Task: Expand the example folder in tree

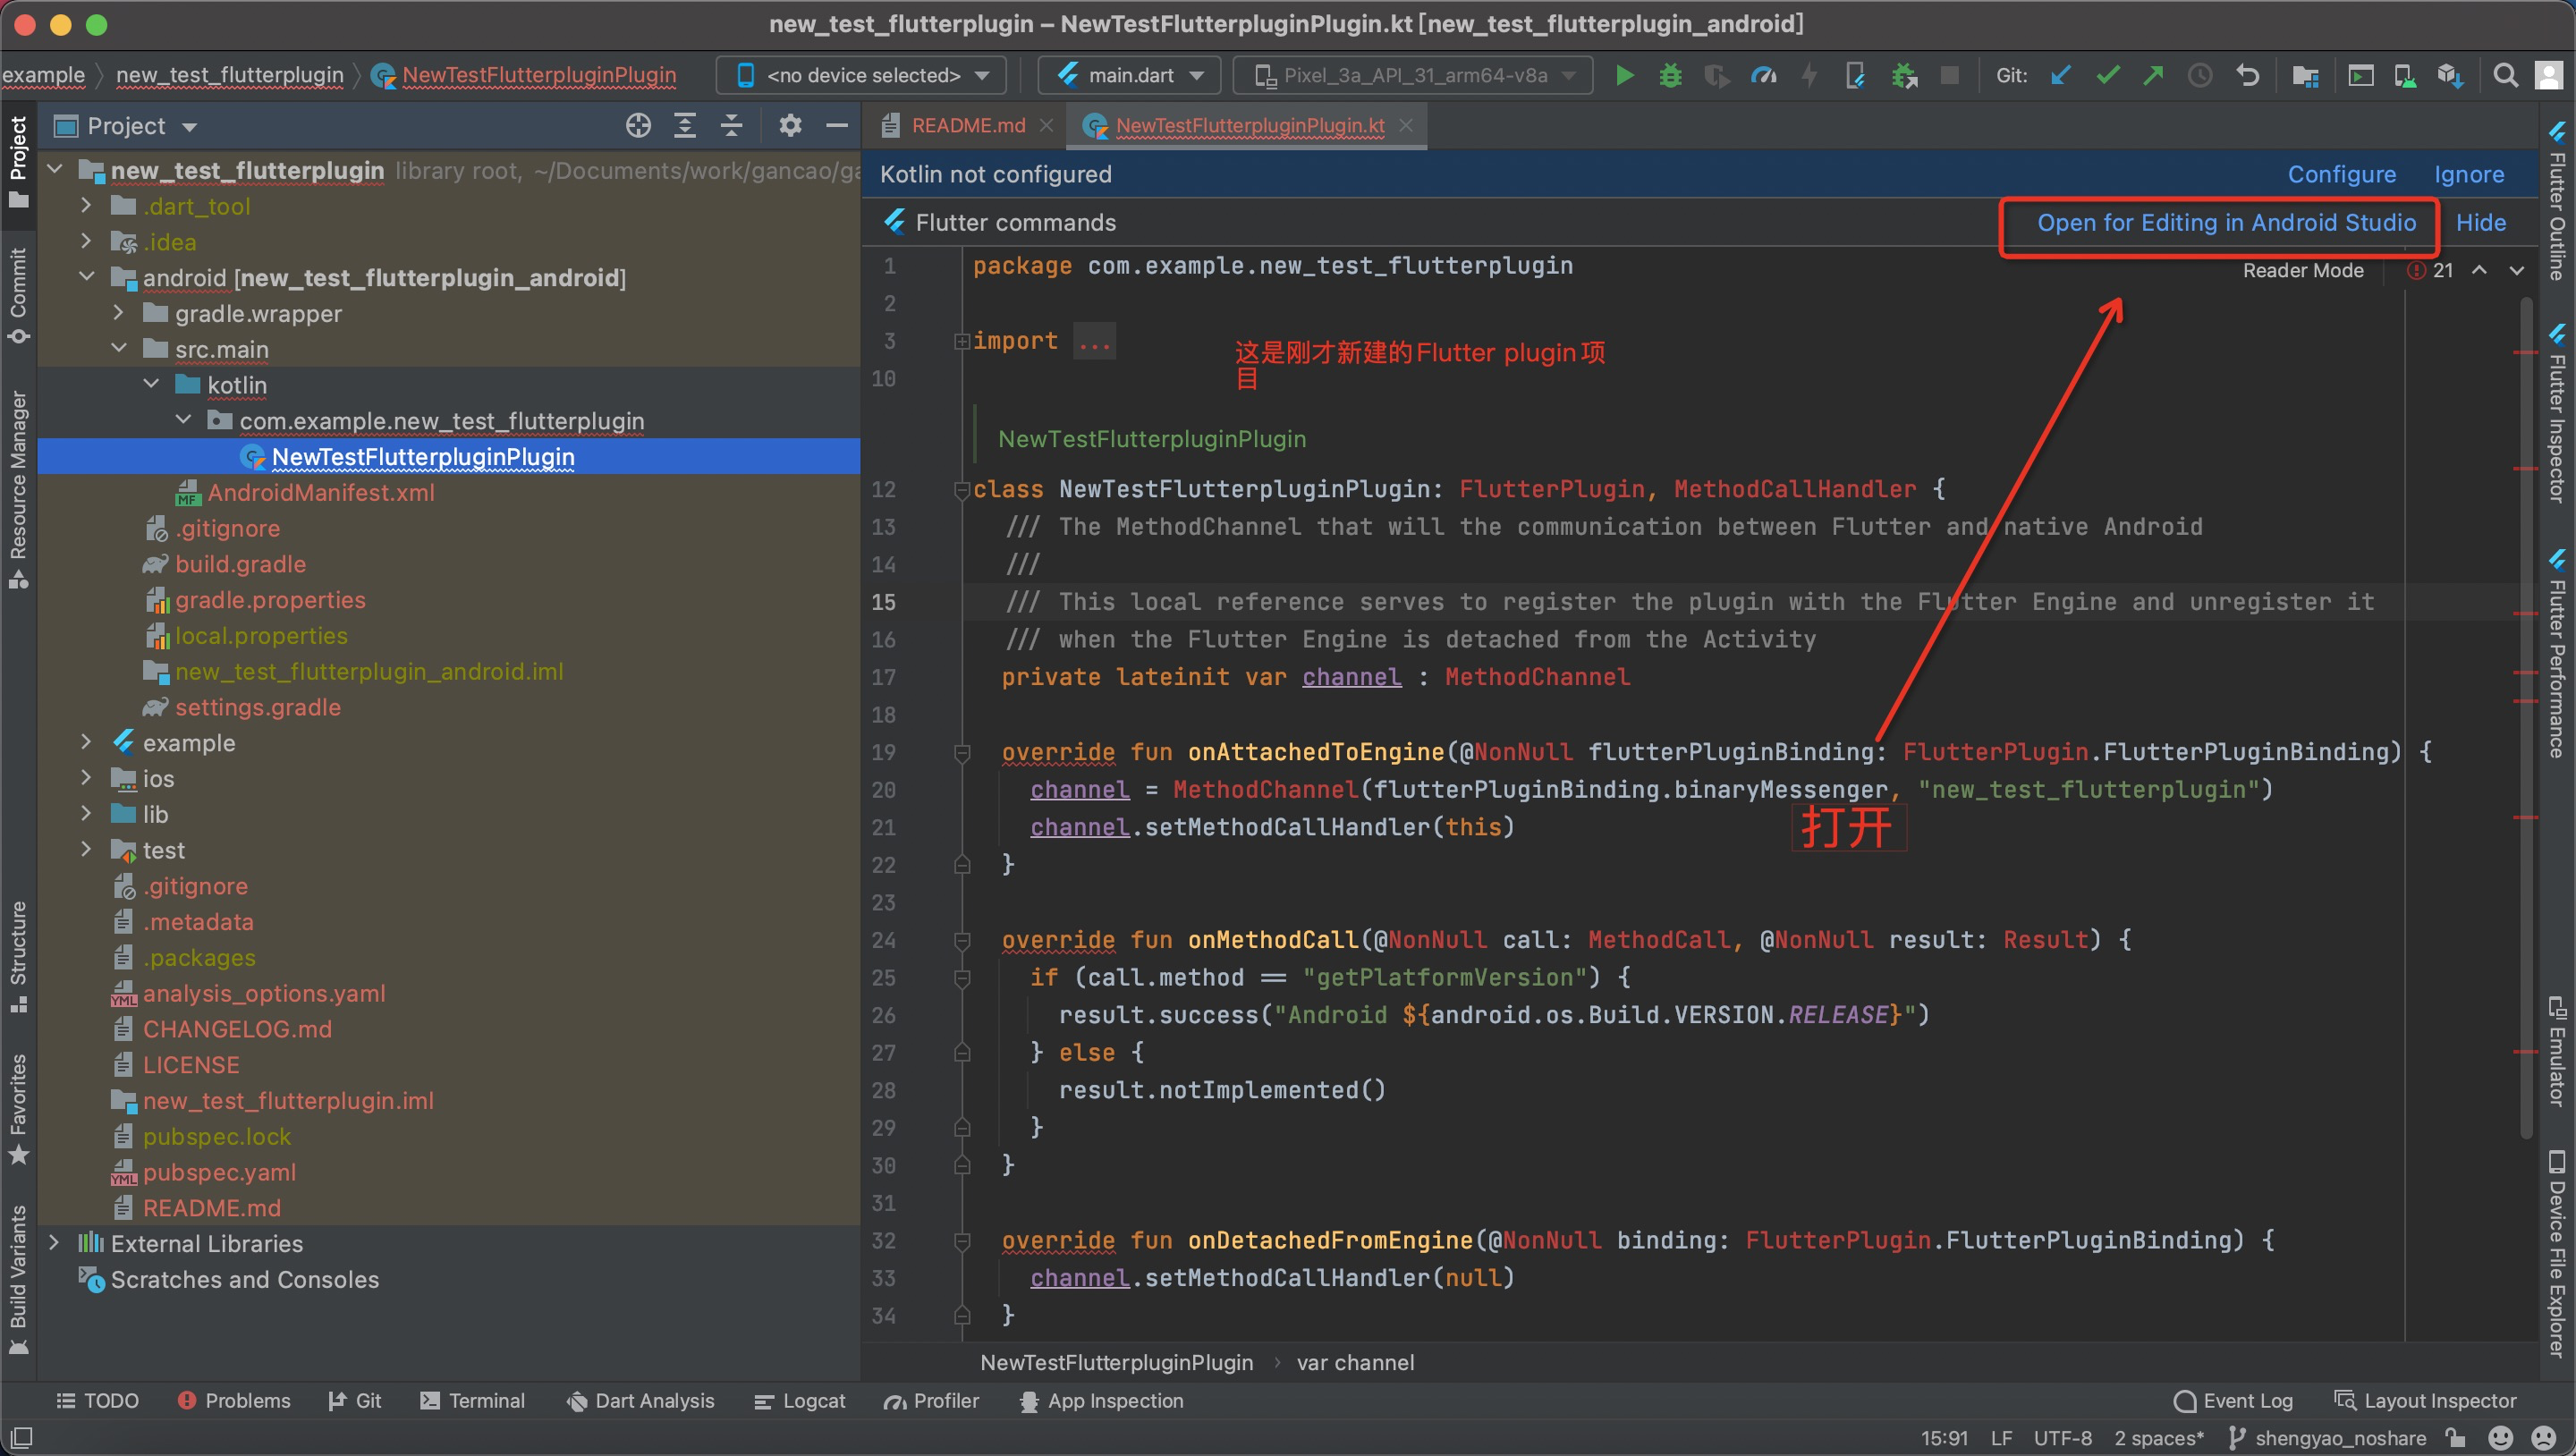Action: click(86, 743)
